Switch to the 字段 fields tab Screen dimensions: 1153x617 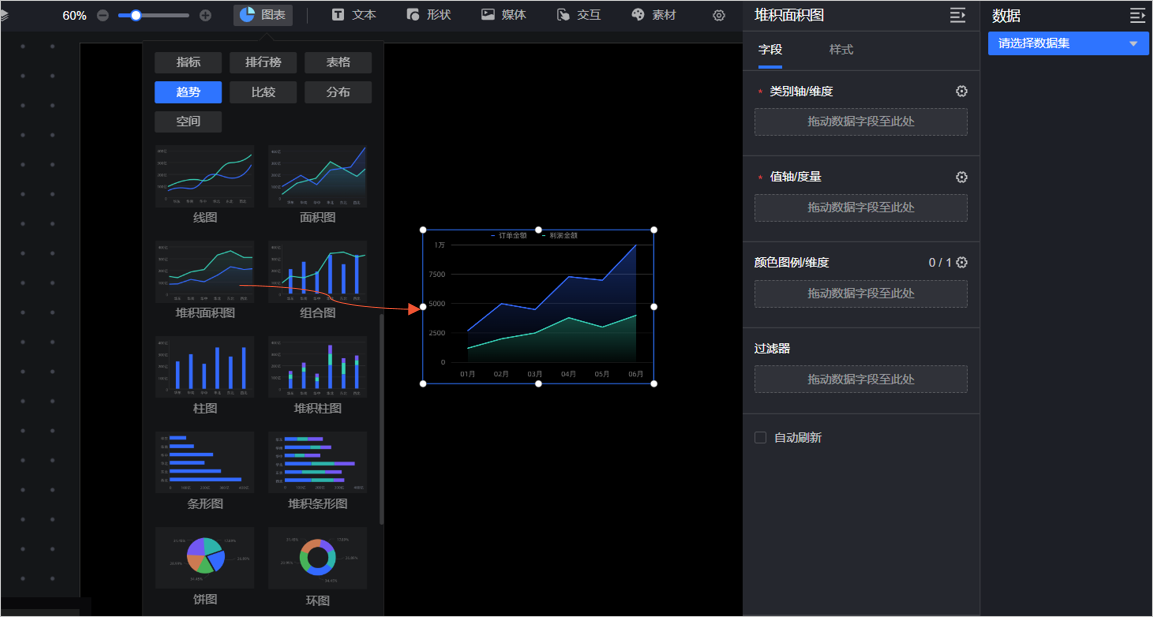pos(770,50)
